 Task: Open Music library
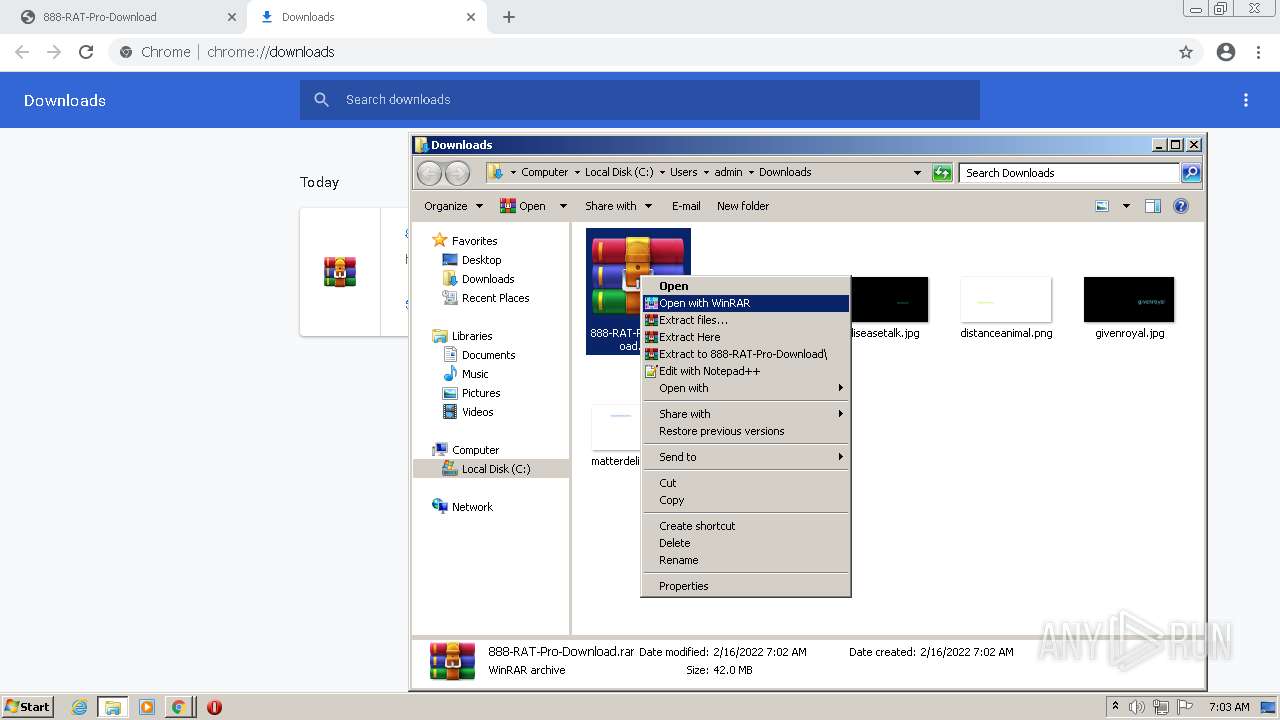click(465, 374)
